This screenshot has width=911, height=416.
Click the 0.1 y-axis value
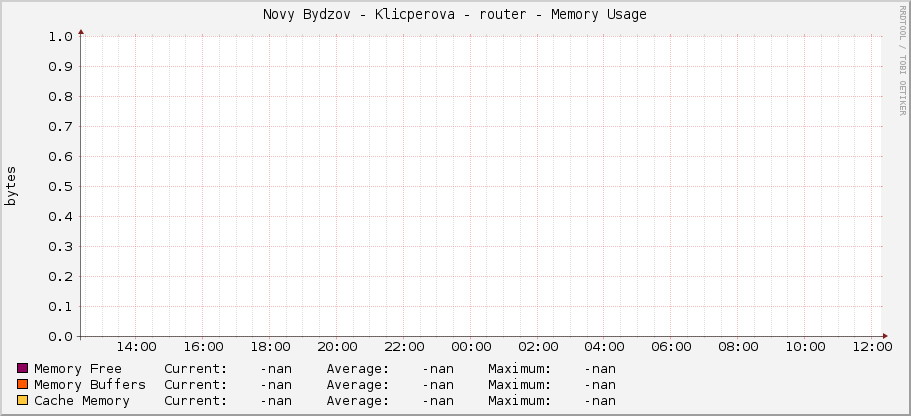(60, 307)
